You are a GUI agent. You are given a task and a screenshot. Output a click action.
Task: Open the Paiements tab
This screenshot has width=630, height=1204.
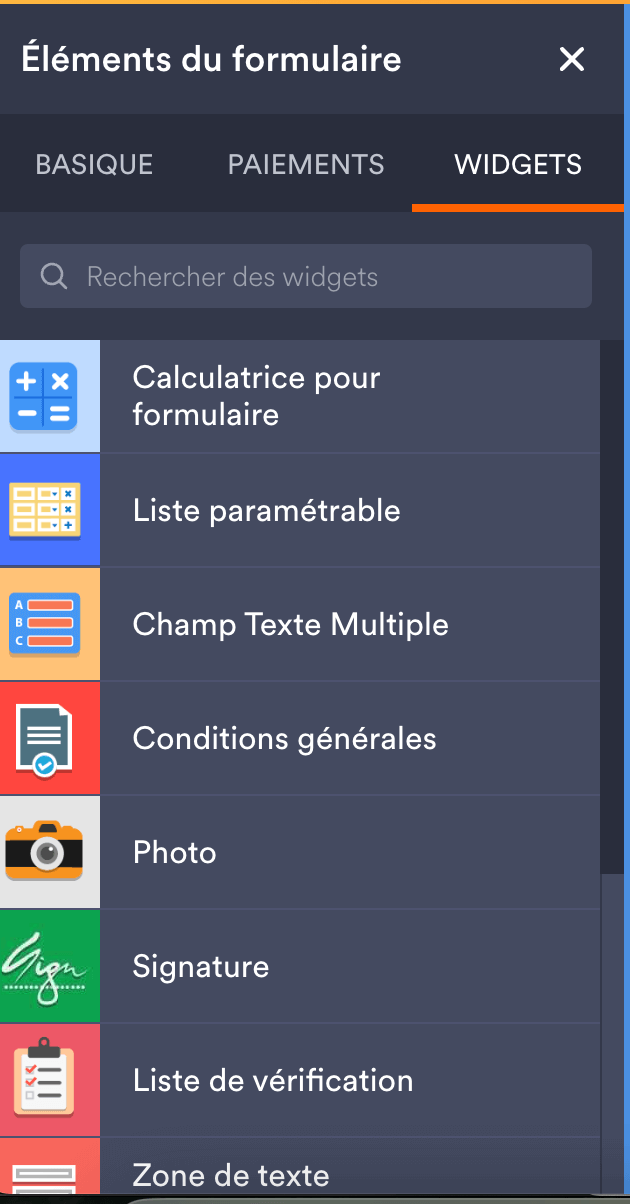pos(306,164)
